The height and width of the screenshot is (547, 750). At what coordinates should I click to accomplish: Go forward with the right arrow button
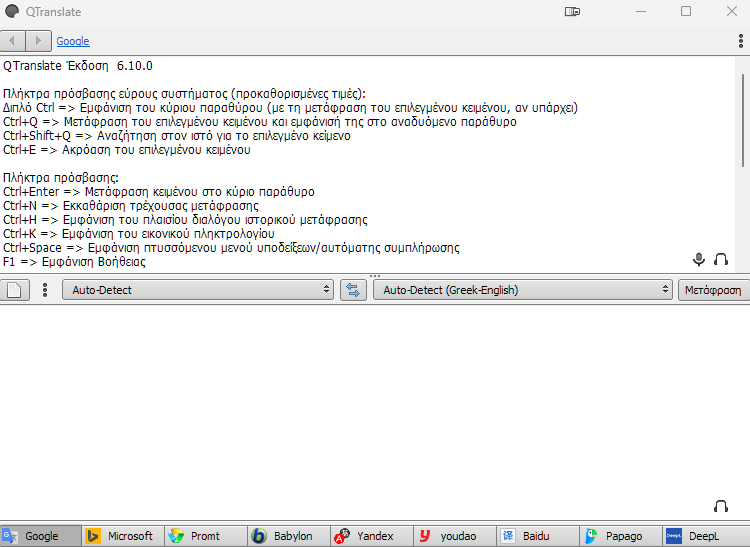tap(39, 41)
